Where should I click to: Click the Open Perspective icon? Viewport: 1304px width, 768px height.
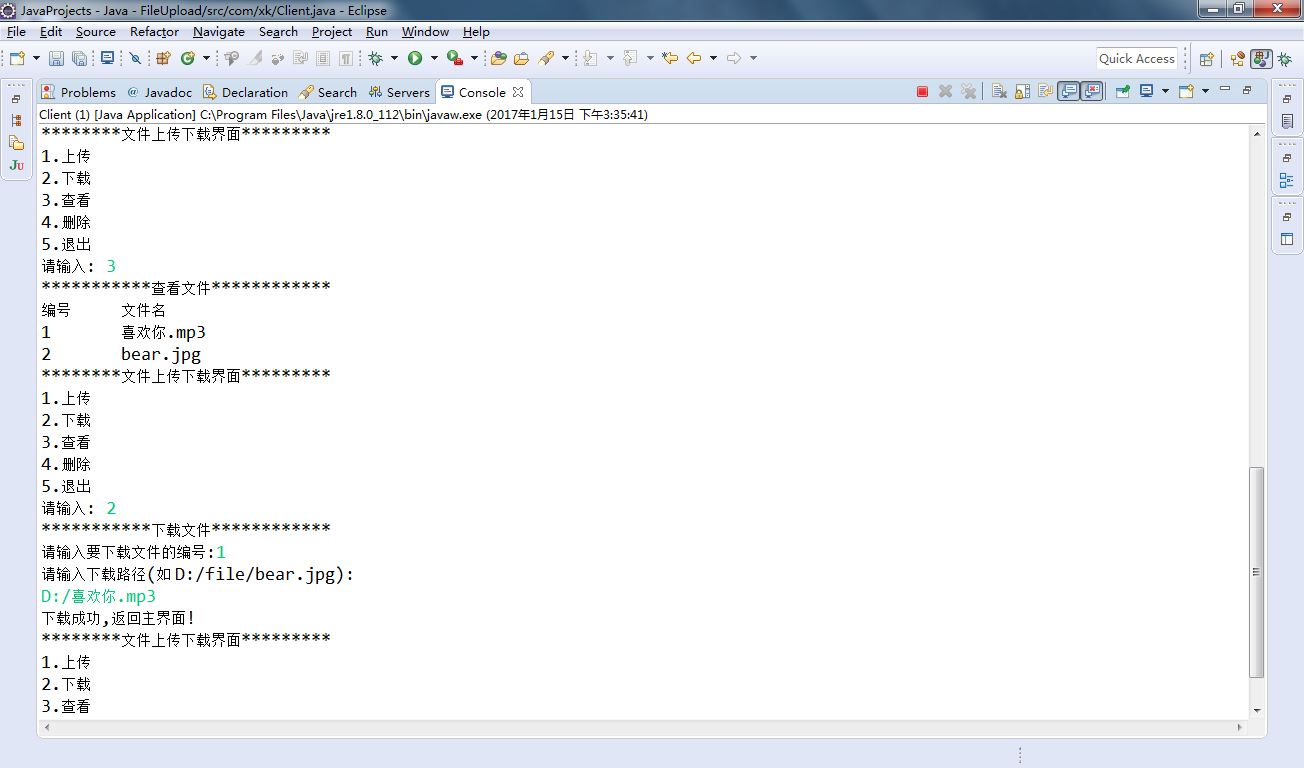click(1206, 59)
